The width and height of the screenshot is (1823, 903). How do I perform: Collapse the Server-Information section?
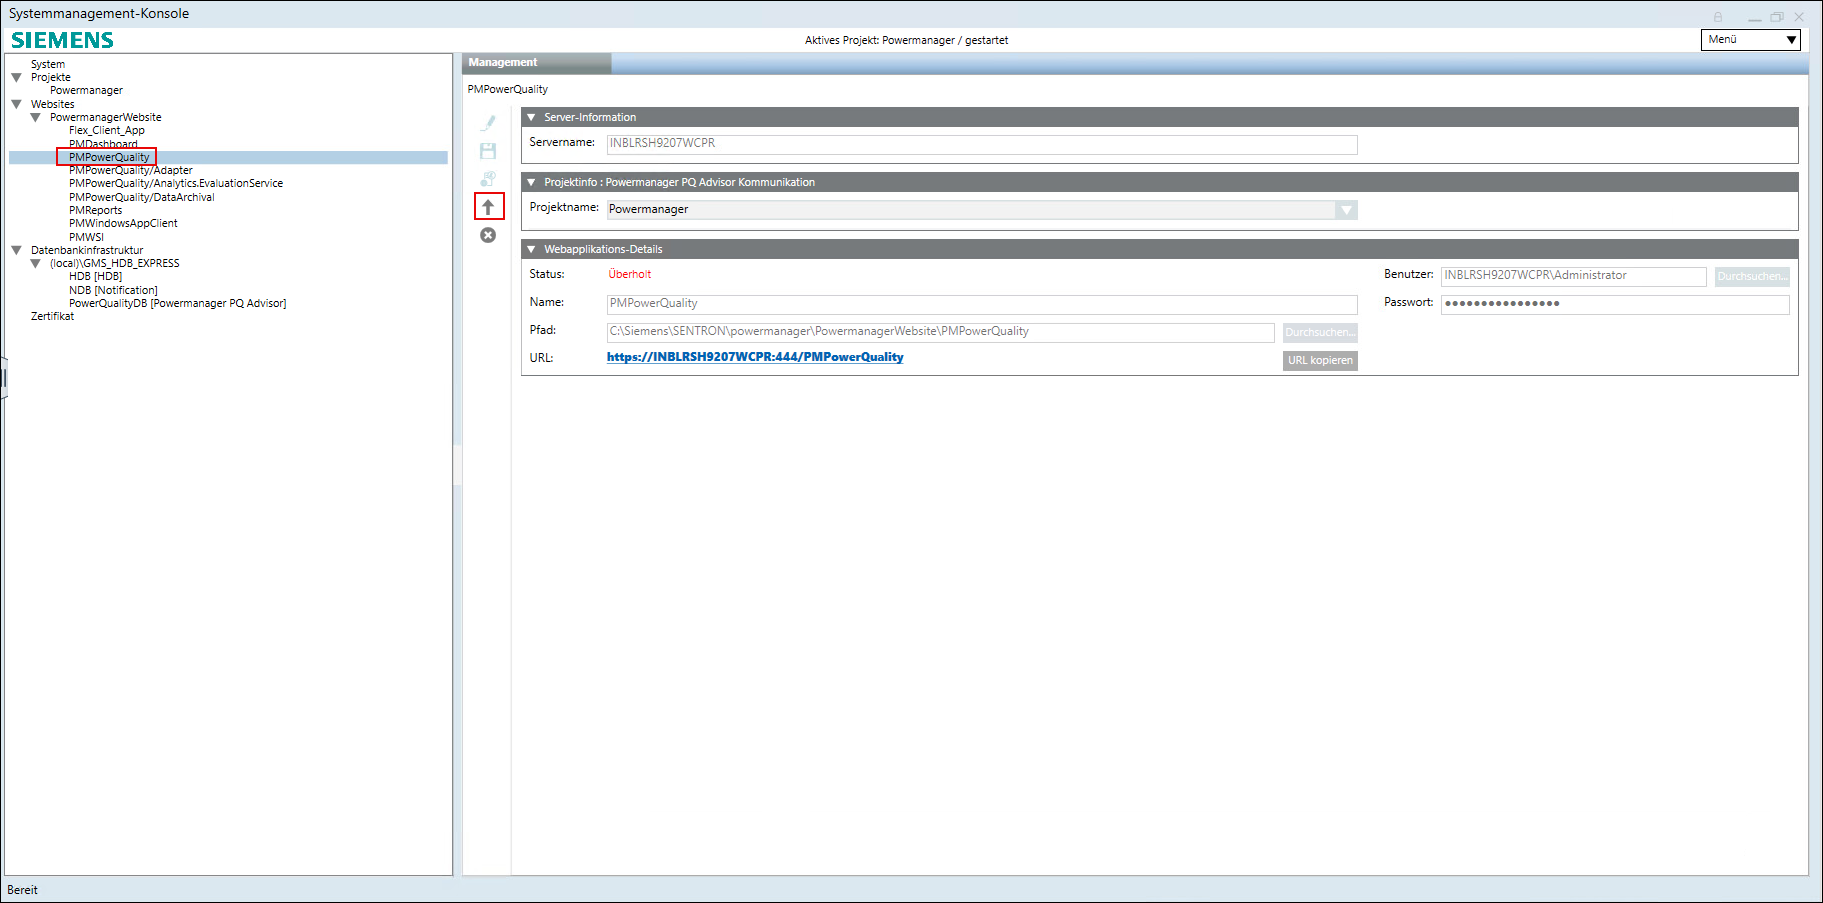[532, 117]
